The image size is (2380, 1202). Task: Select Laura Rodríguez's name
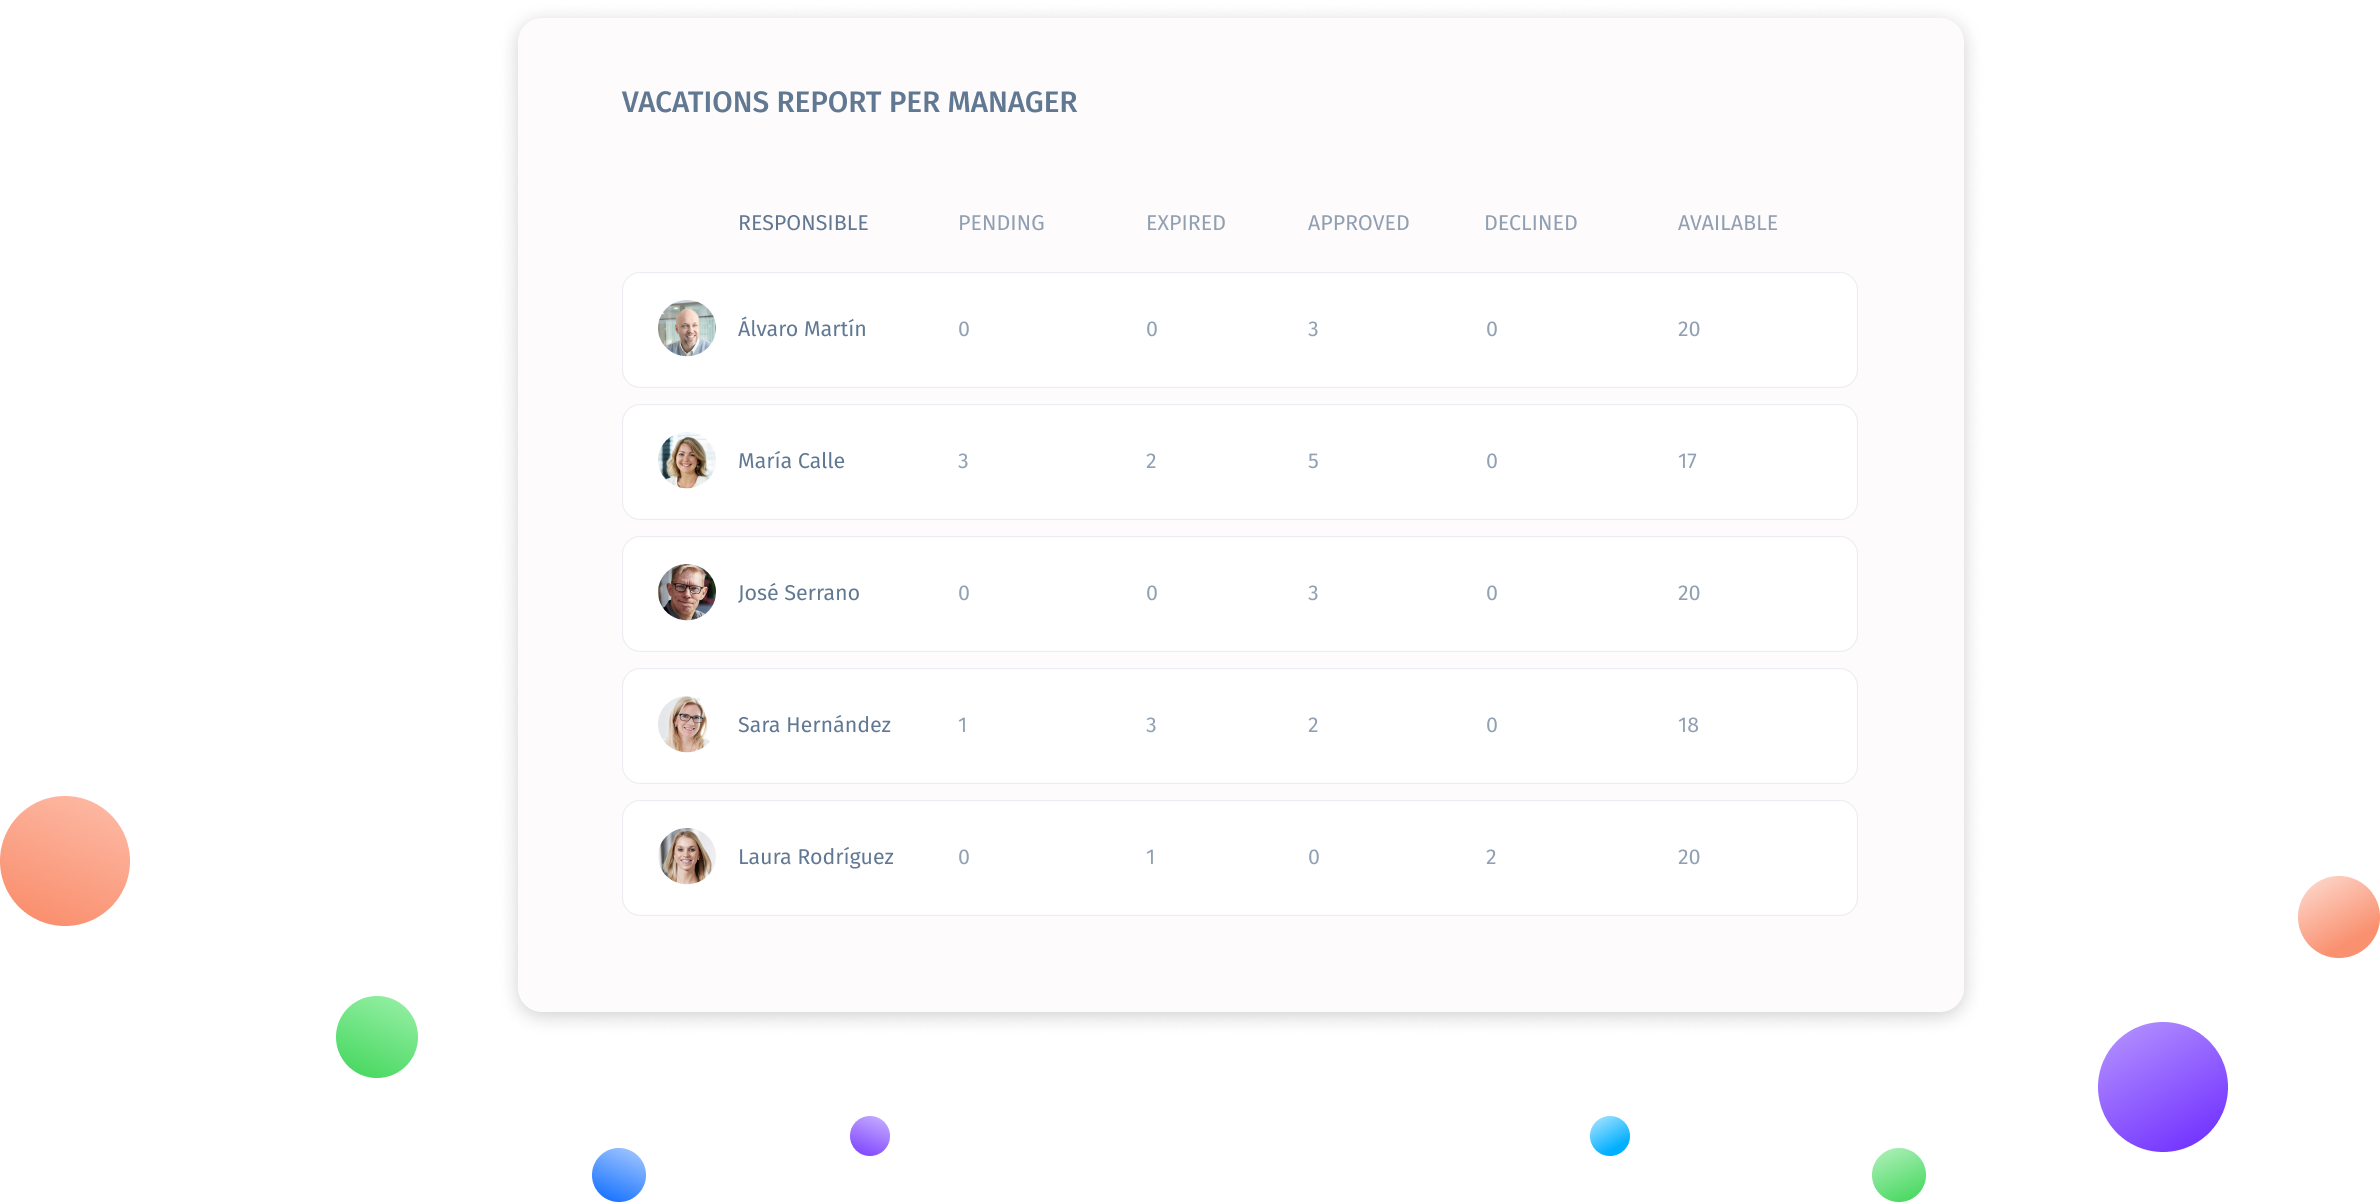(815, 857)
